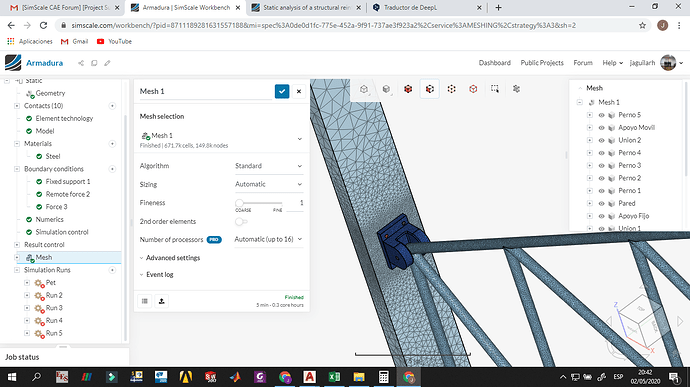This screenshot has height=387, width=690.
Task: Open the mesh table list icon
Action: (145, 301)
